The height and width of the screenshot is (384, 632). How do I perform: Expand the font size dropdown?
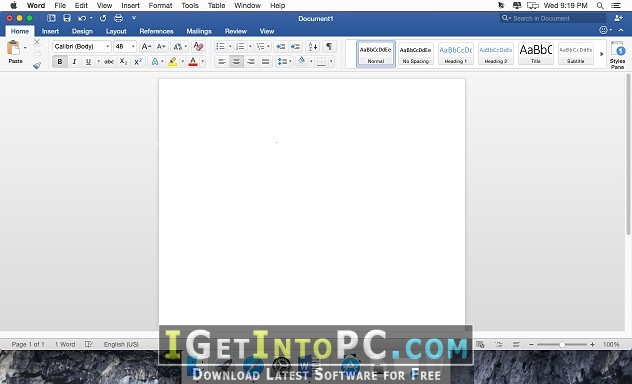click(x=133, y=46)
